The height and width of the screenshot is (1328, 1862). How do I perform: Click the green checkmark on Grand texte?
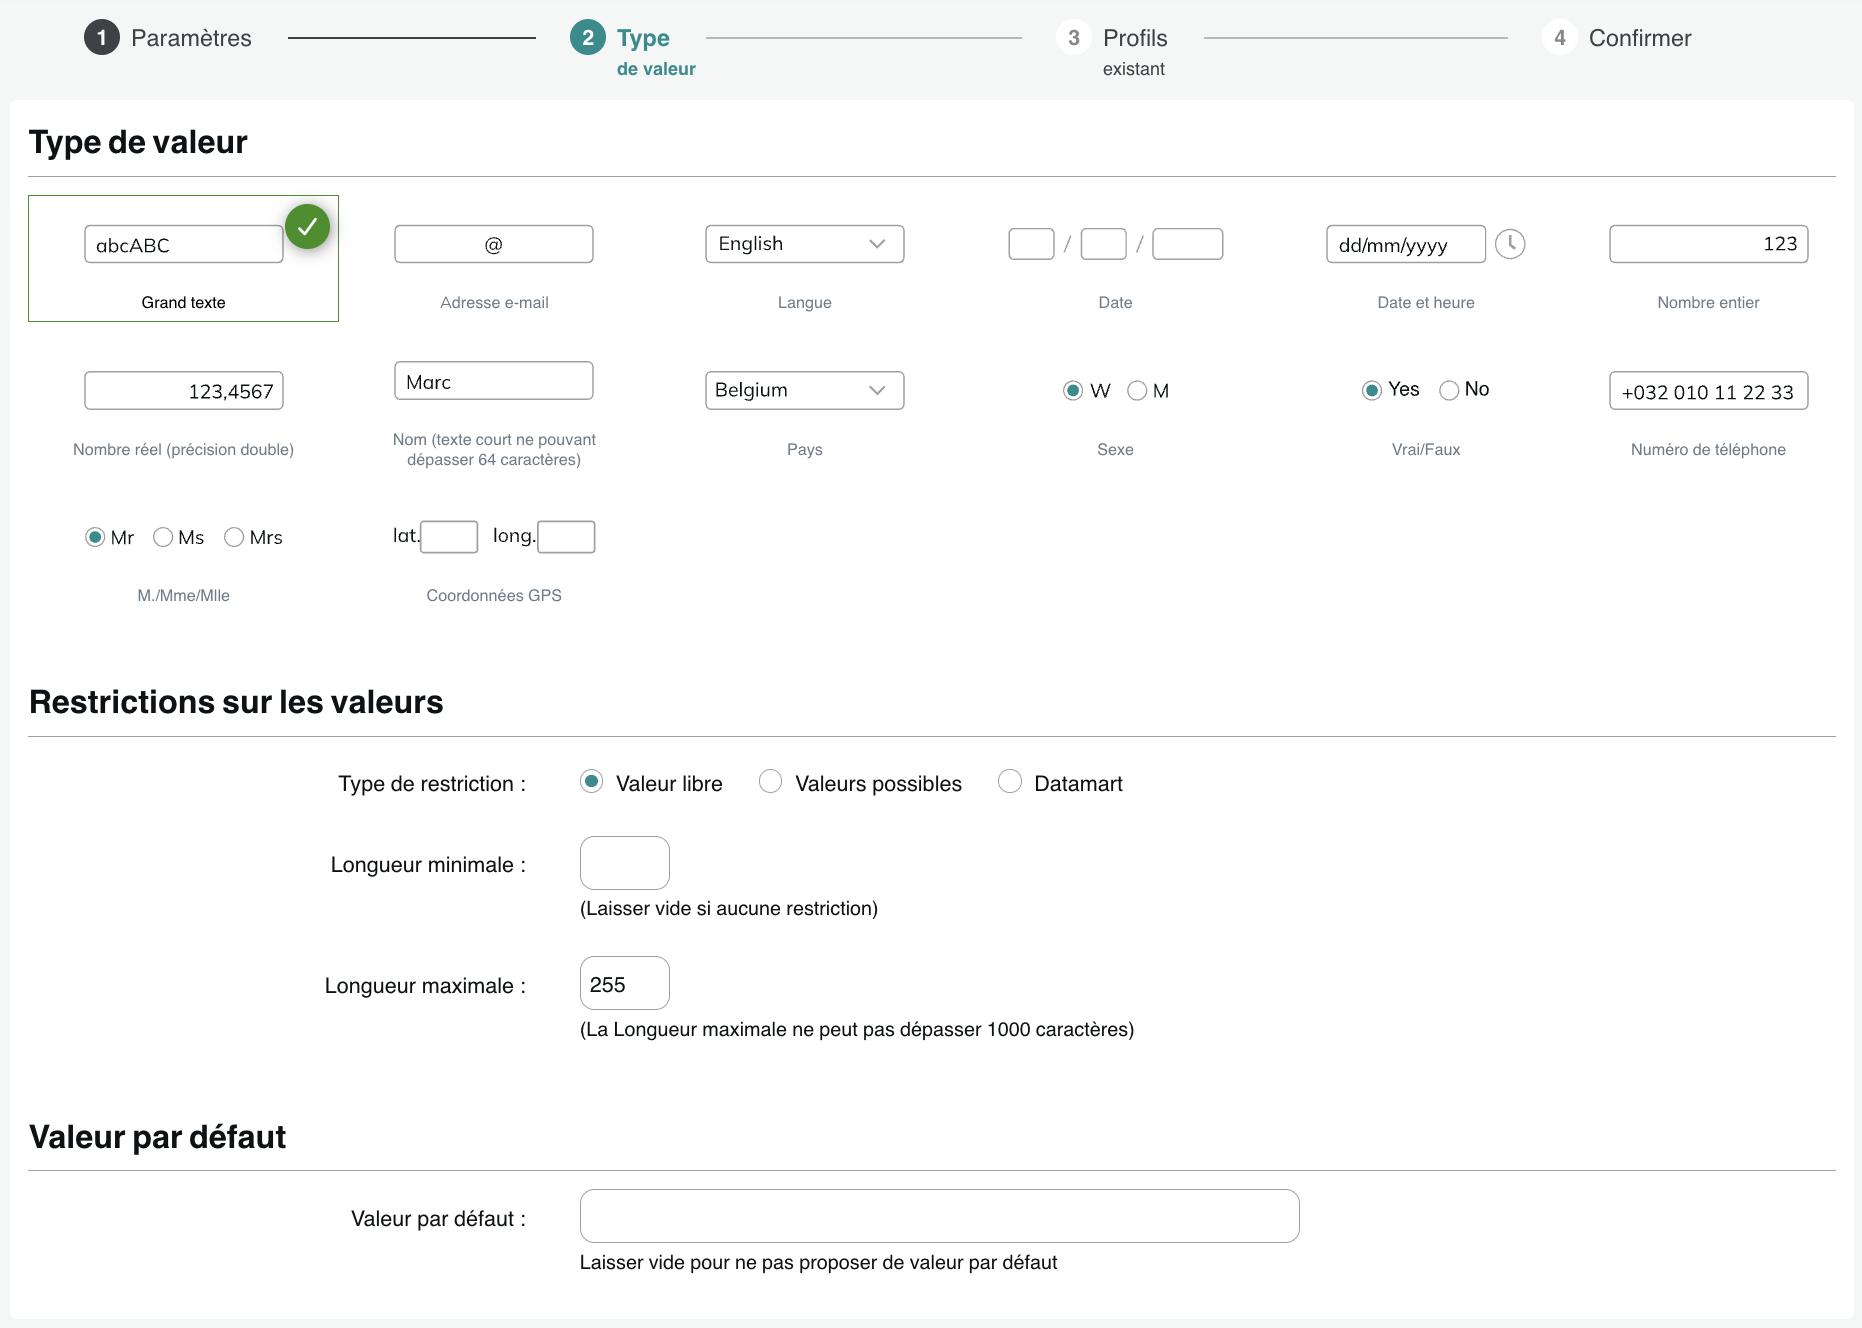[x=308, y=227]
